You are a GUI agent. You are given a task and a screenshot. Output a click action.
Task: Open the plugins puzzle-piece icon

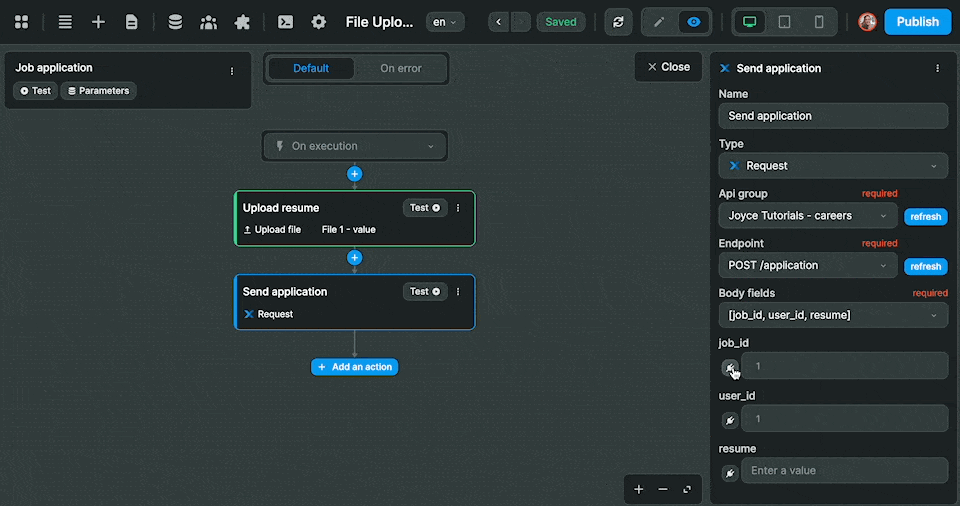pyautogui.click(x=241, y=22)
